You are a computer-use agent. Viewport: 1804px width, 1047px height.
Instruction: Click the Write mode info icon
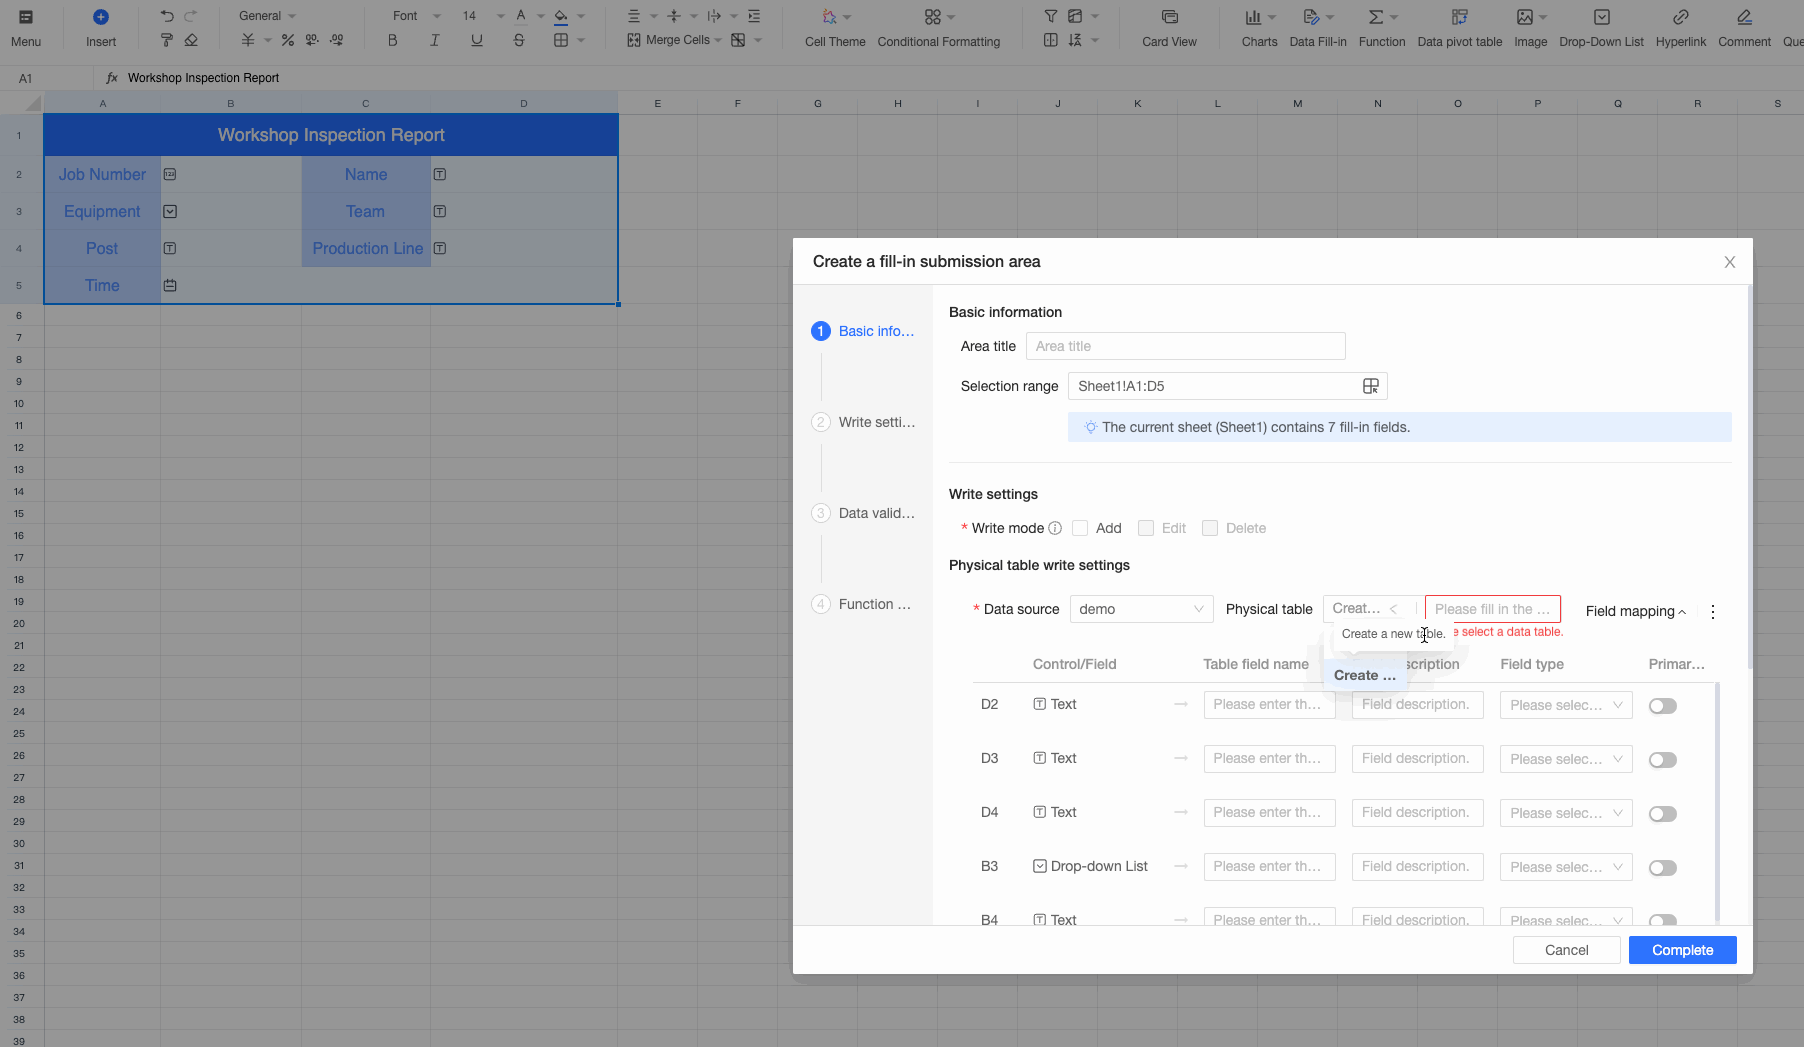(x=1054, y=528)
